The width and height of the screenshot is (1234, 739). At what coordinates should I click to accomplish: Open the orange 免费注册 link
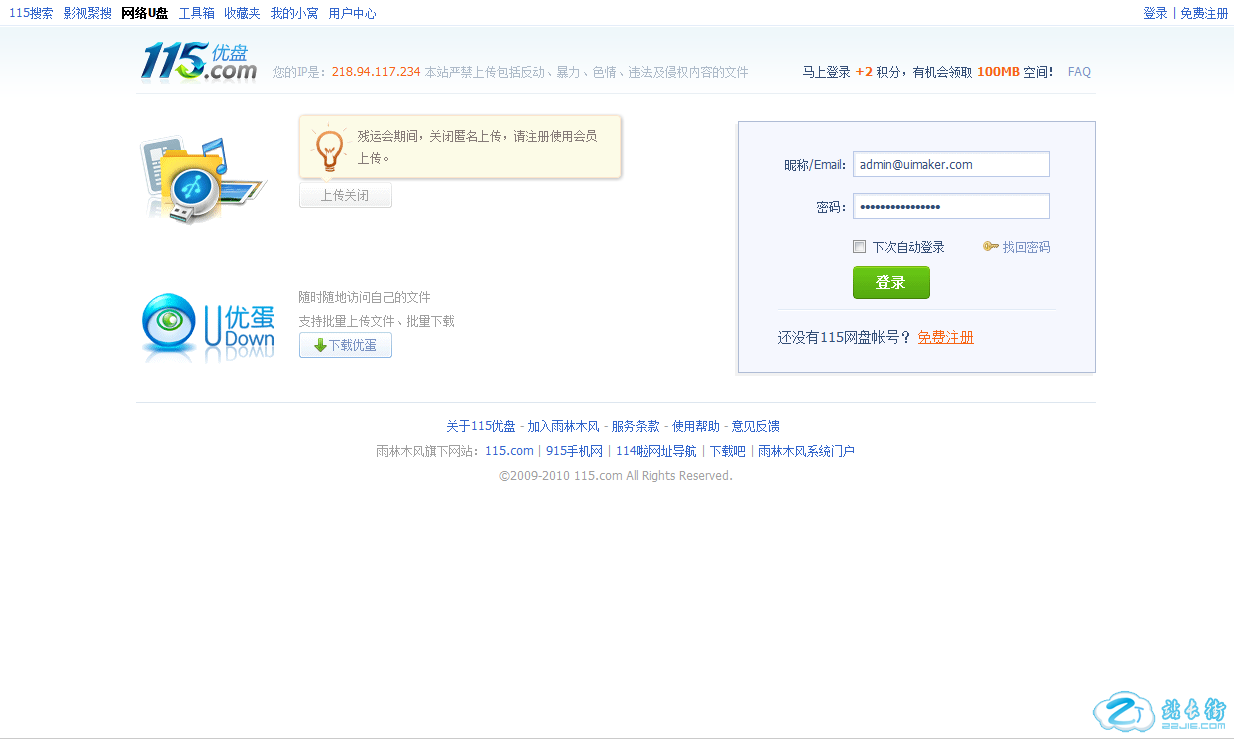(x=945, y=337)
